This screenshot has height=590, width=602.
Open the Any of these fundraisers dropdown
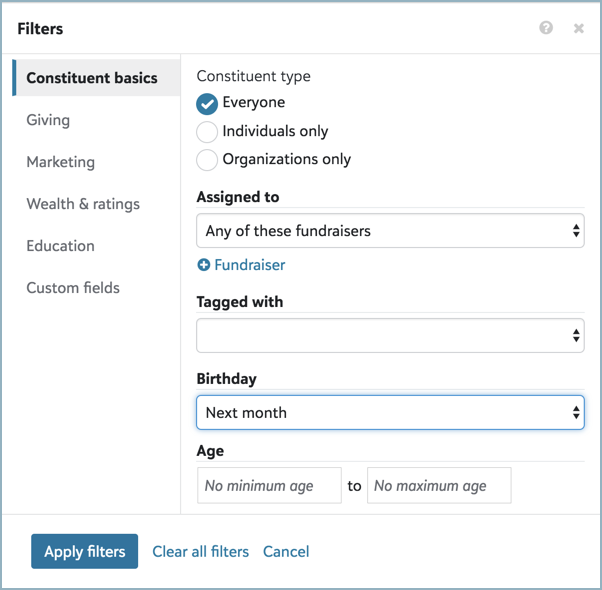click(390, 231)
